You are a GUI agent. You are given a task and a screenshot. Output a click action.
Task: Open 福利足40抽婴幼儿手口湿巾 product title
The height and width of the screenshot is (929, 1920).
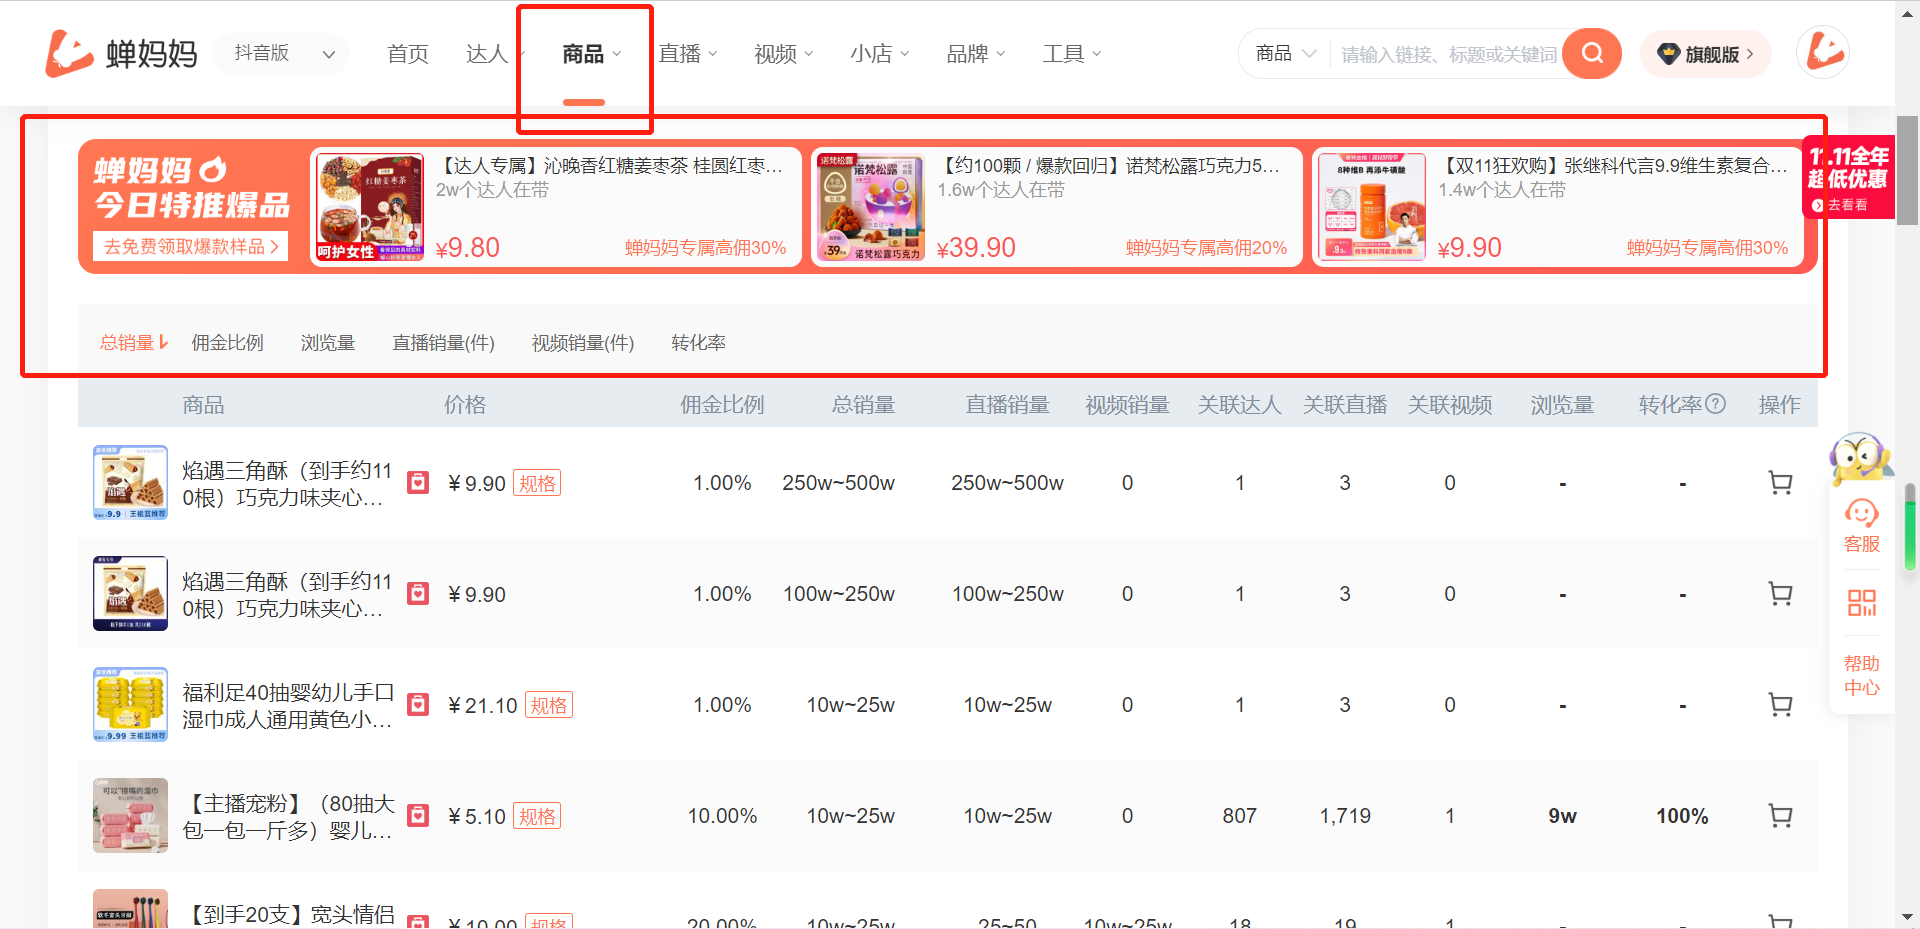click(x=288, y=705)
